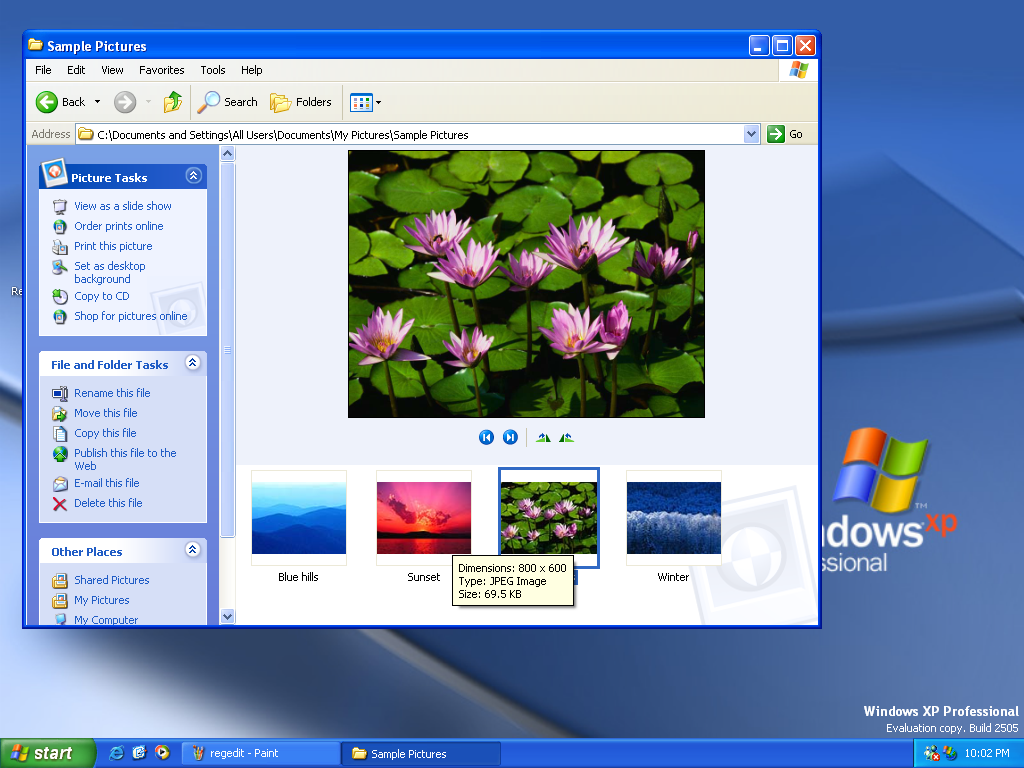Click Publish this file to the Web
Viewport: 1024px width, 768px height.
pyautogui.click(x=125, y=459)
